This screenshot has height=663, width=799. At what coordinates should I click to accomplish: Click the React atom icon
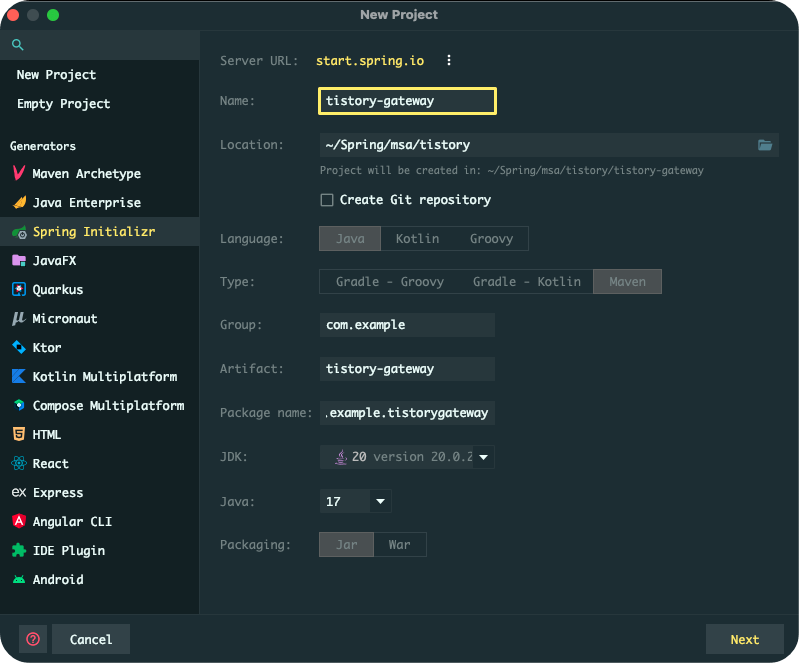[x=19, y=463]
